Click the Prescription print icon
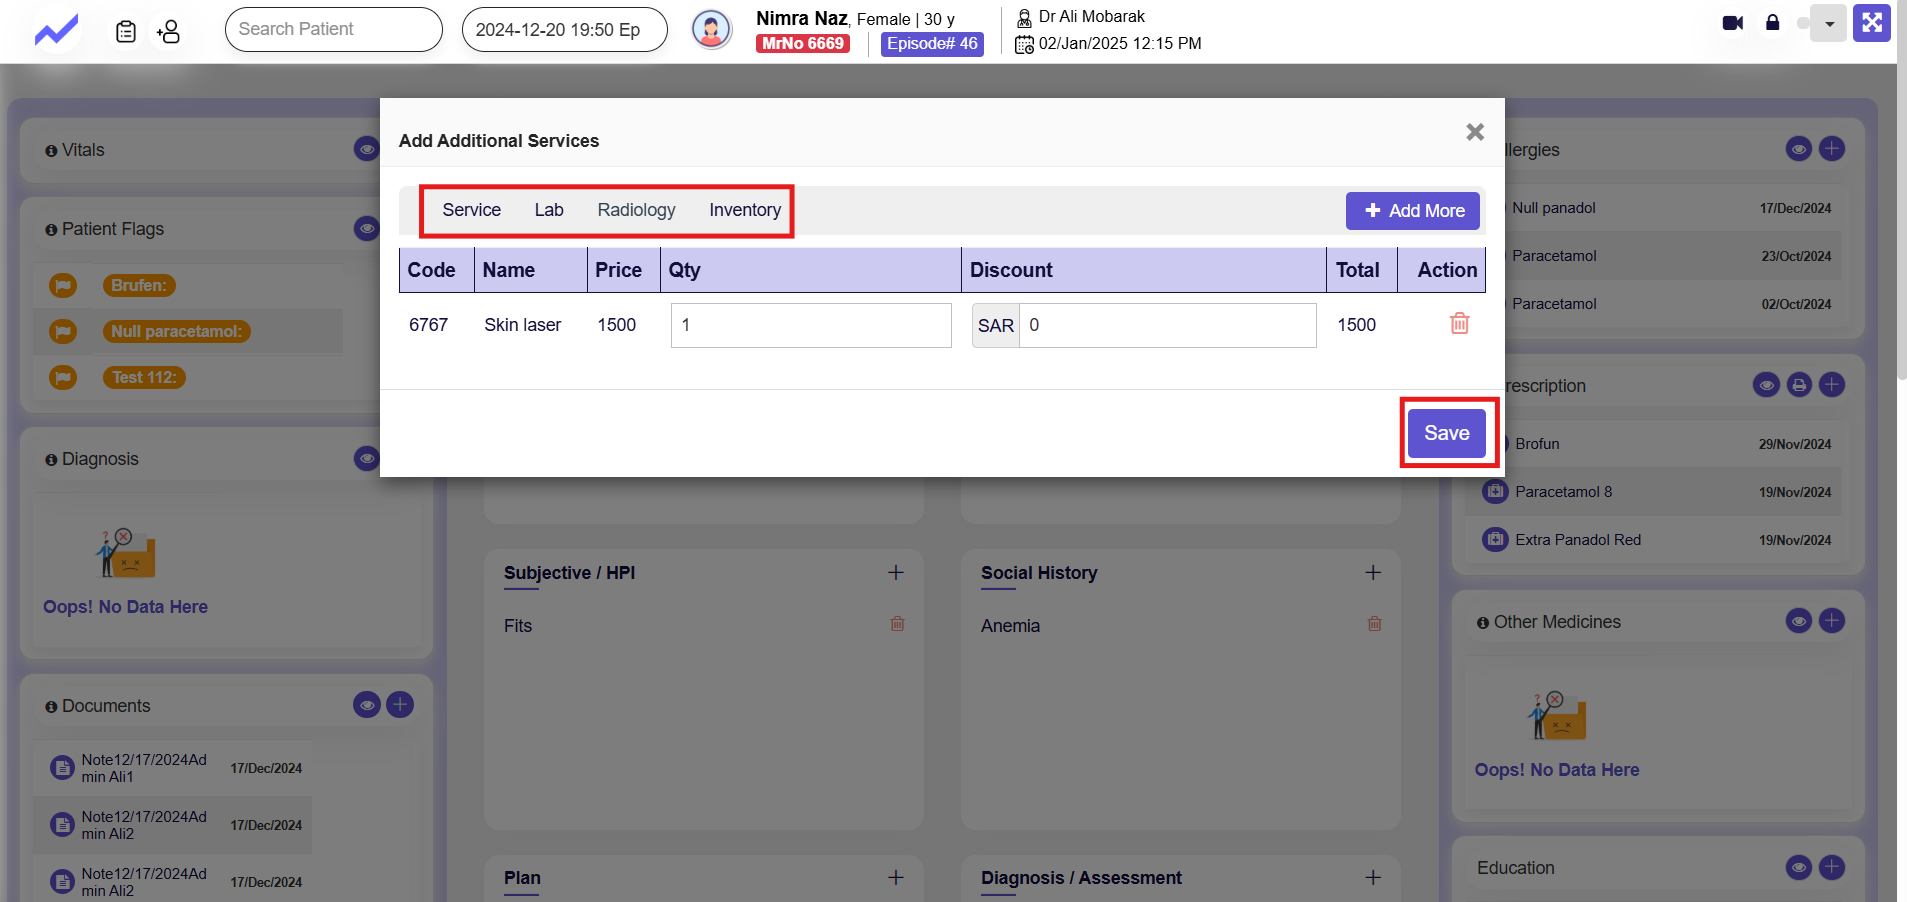Viewport: 1907px width, 902px height. [x=1799, y=385]
